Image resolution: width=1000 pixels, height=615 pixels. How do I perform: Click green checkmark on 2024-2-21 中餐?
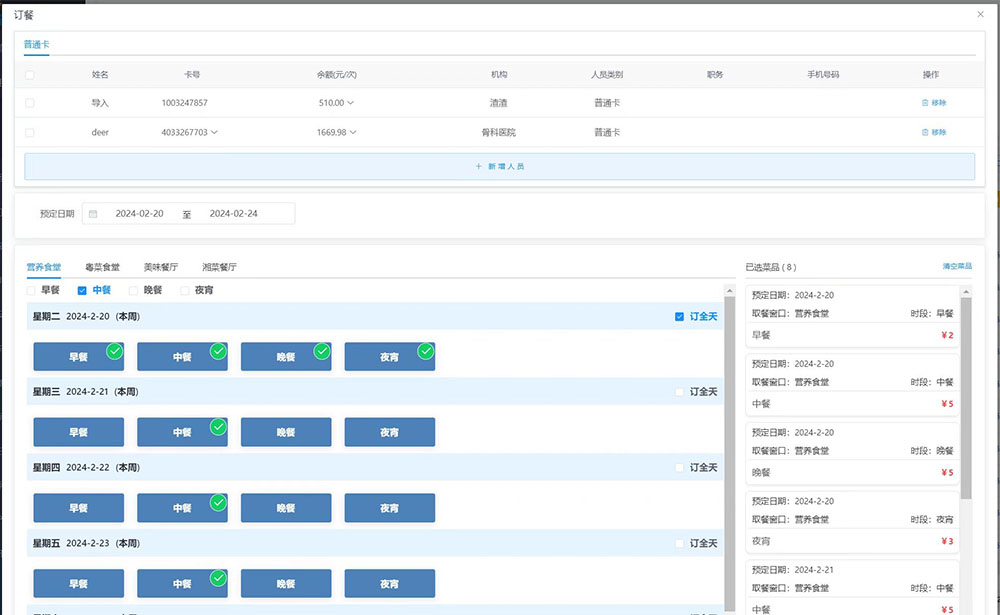218,427
